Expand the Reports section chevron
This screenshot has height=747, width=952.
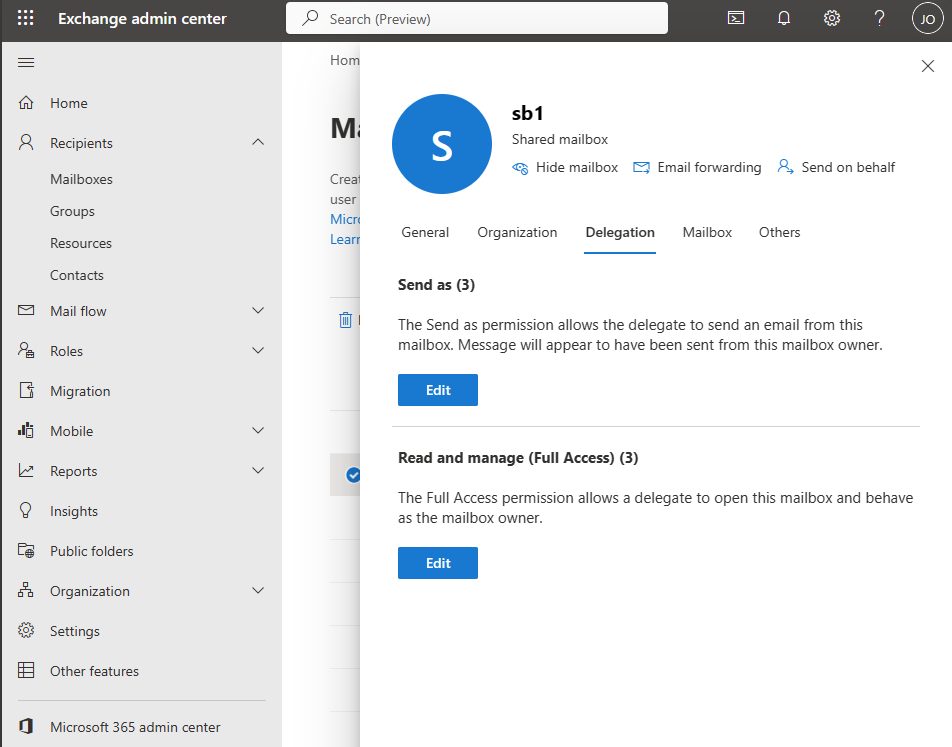258,471
